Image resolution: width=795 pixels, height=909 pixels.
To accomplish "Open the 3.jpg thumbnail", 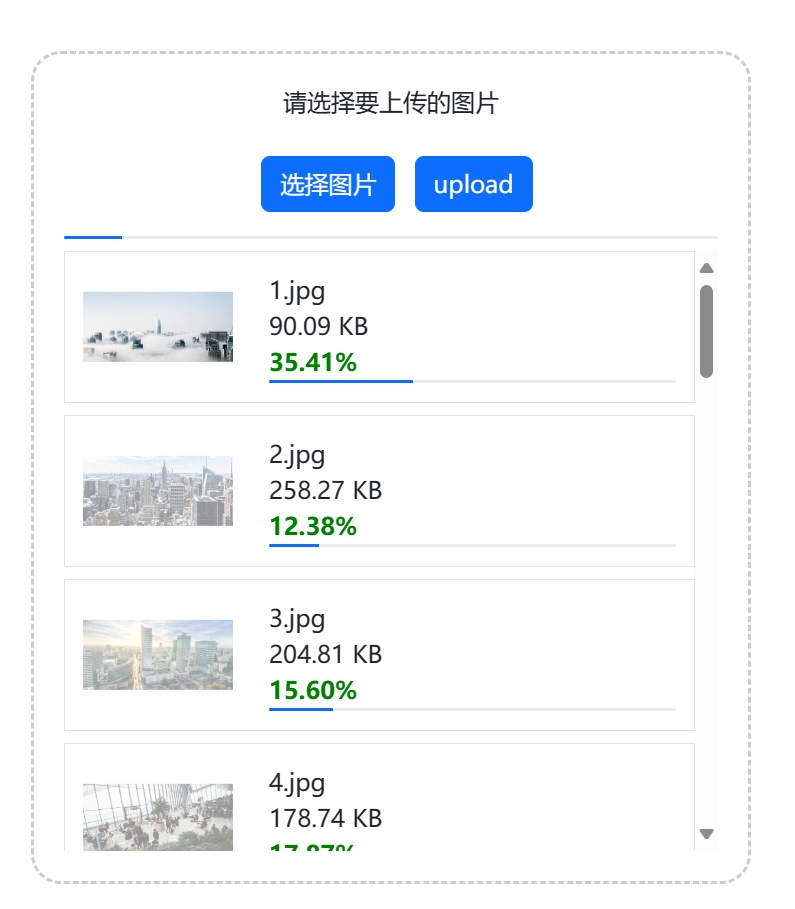I will [x=158, y=655].
